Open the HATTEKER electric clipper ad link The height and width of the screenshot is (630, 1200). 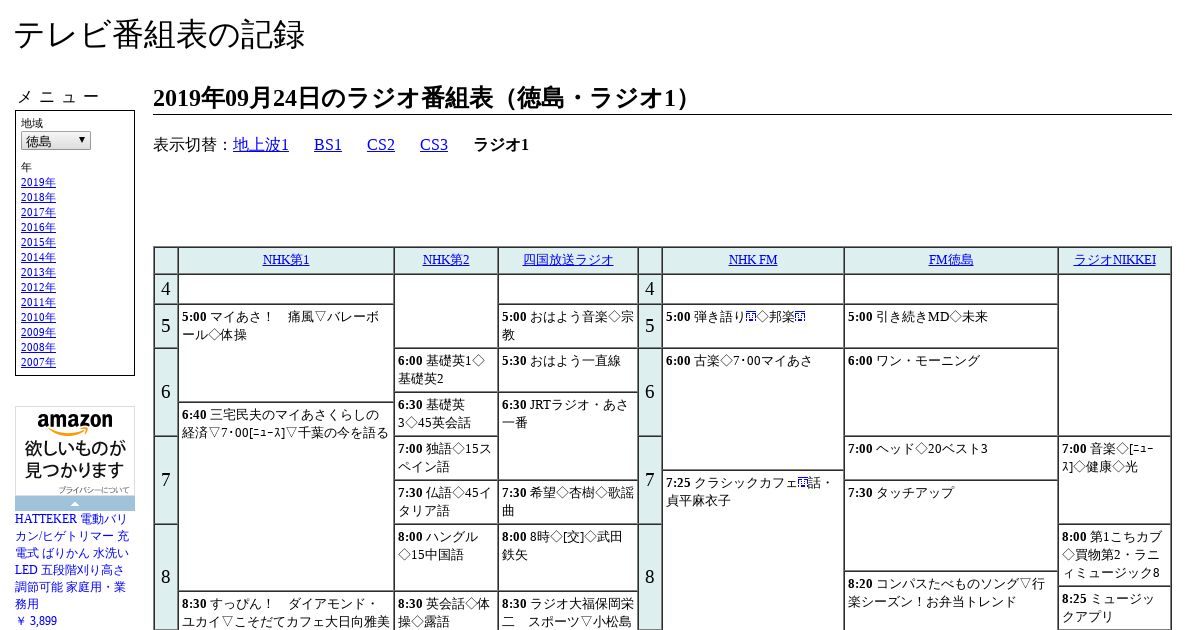72,561
